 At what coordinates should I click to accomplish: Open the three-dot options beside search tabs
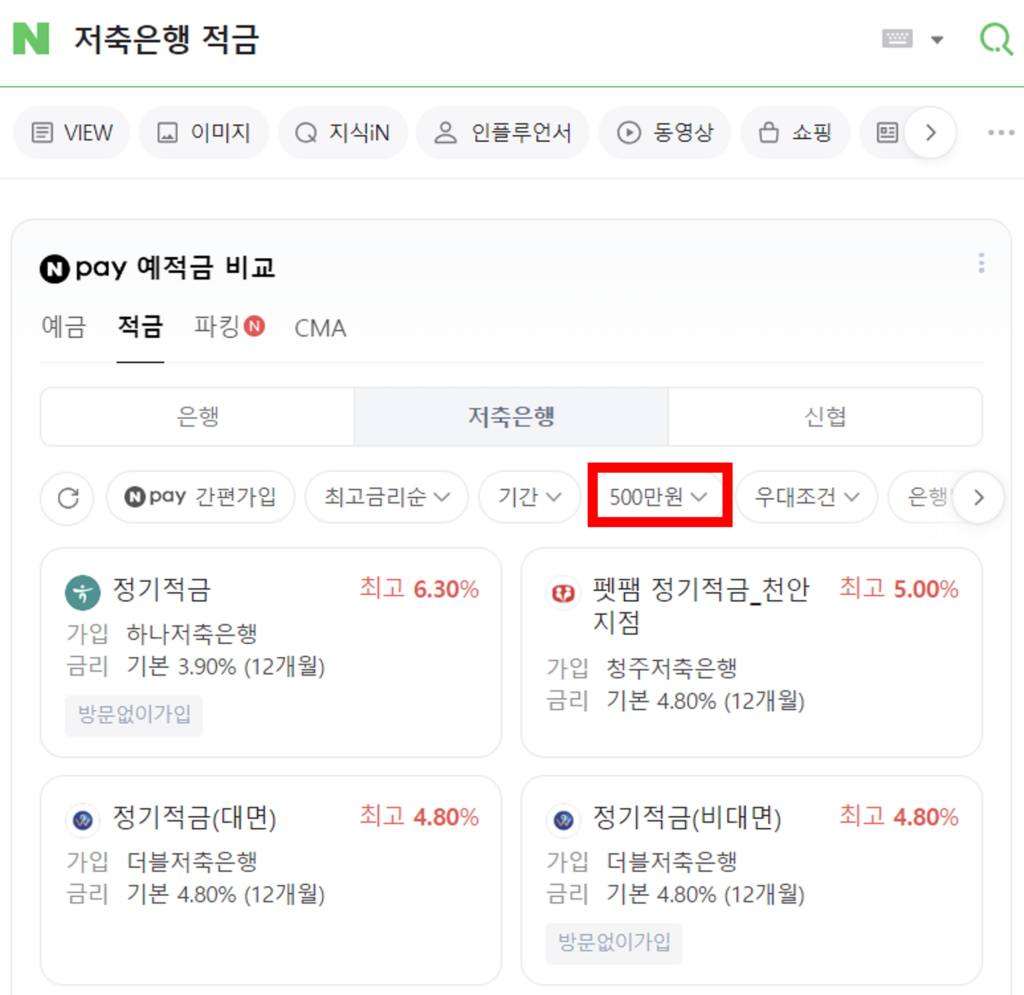point(1000,133)
